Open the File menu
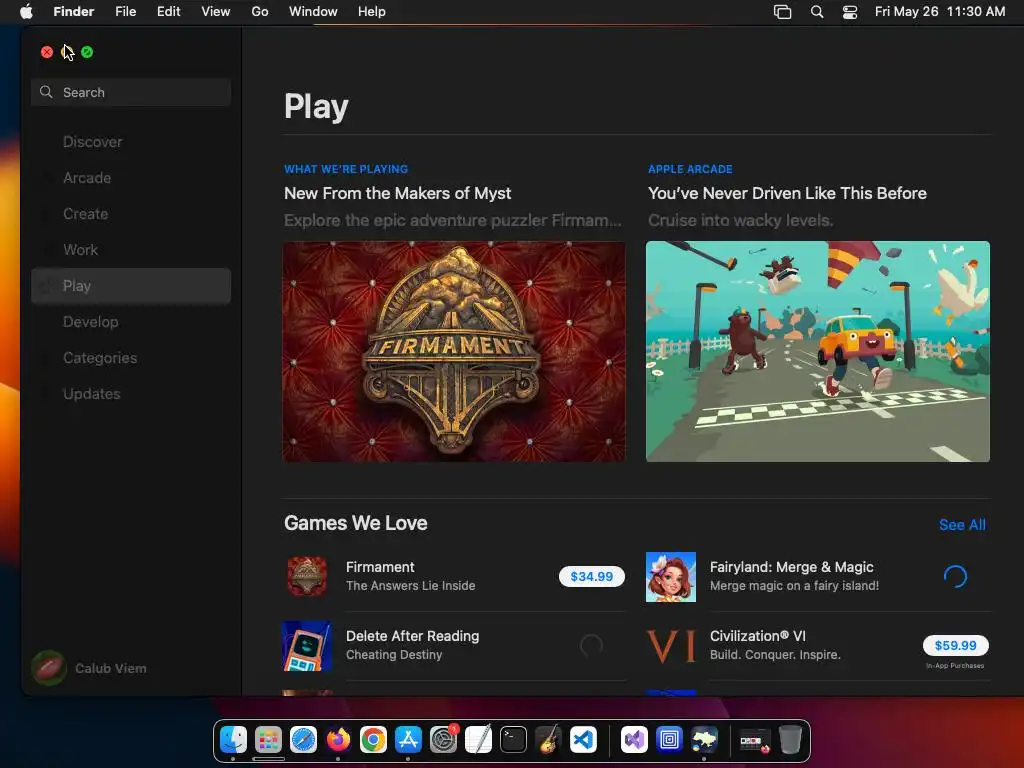1024x768 pixels. (125, 12)
